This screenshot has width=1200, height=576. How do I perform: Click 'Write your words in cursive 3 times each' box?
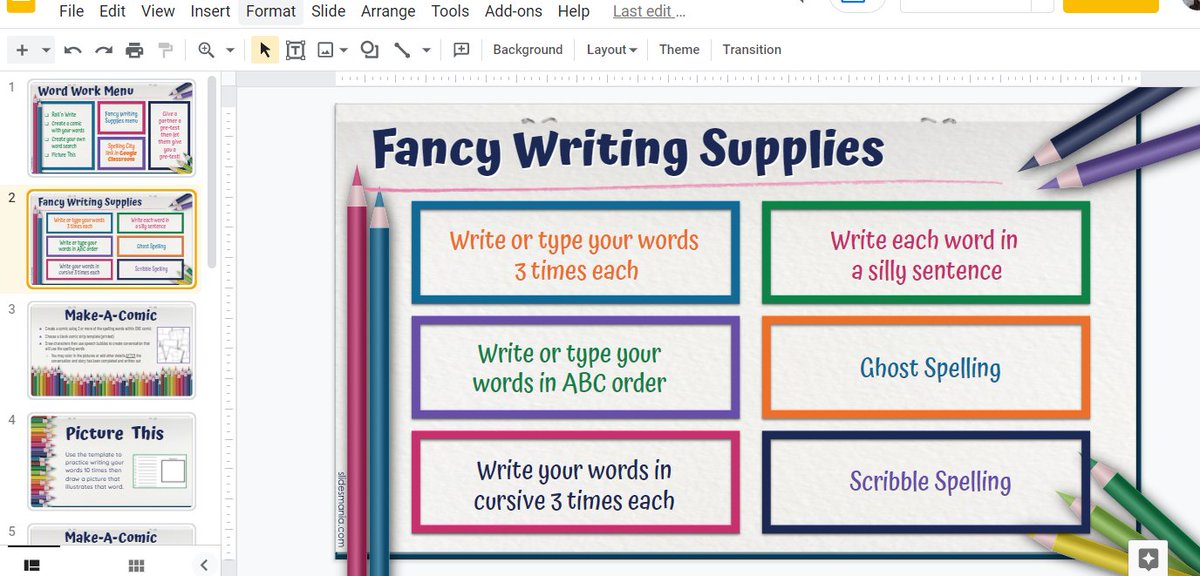(x=575, y=483)
